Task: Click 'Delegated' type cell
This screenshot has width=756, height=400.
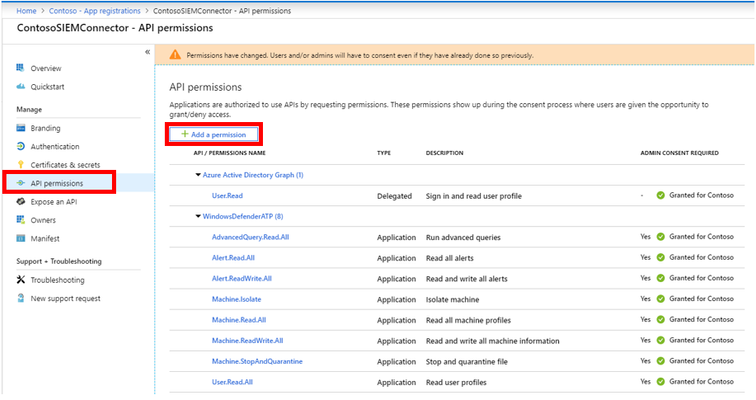Action: pyautogui.click(x=394, y=196)
